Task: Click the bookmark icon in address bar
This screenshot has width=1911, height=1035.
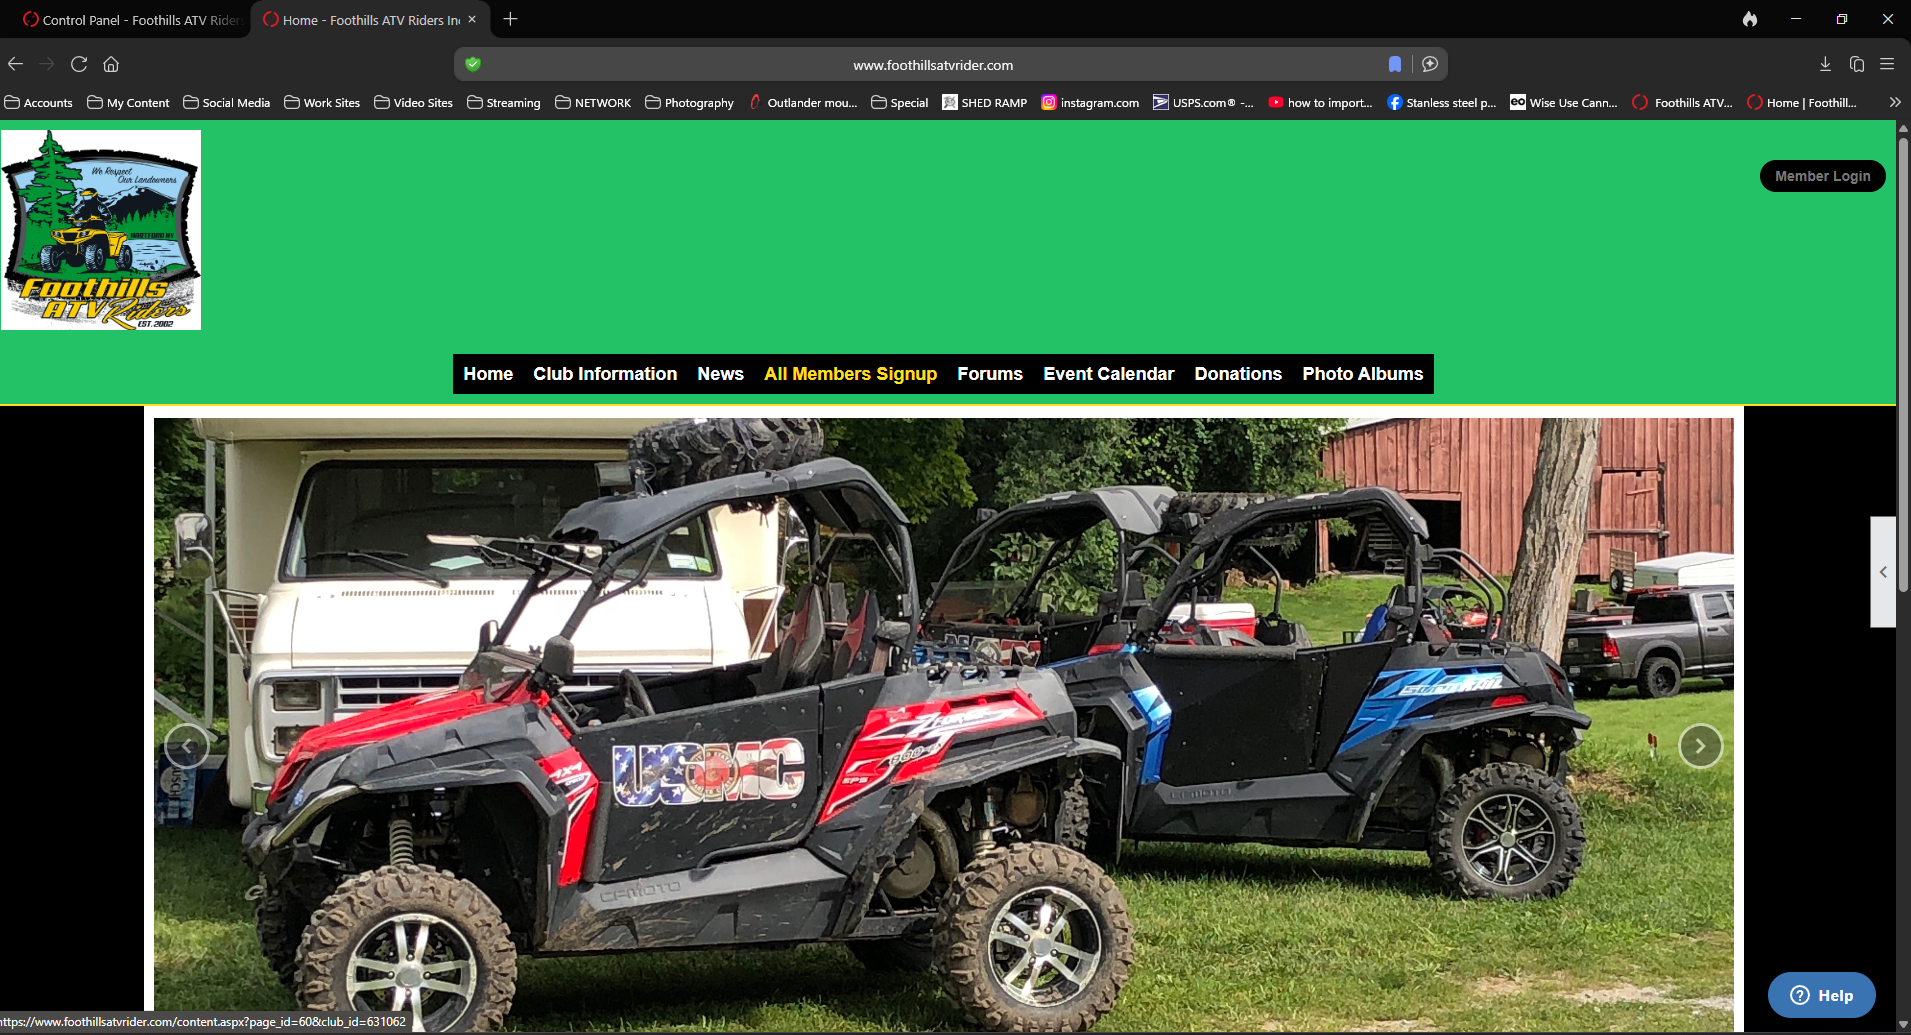Action: [1395, 64]
